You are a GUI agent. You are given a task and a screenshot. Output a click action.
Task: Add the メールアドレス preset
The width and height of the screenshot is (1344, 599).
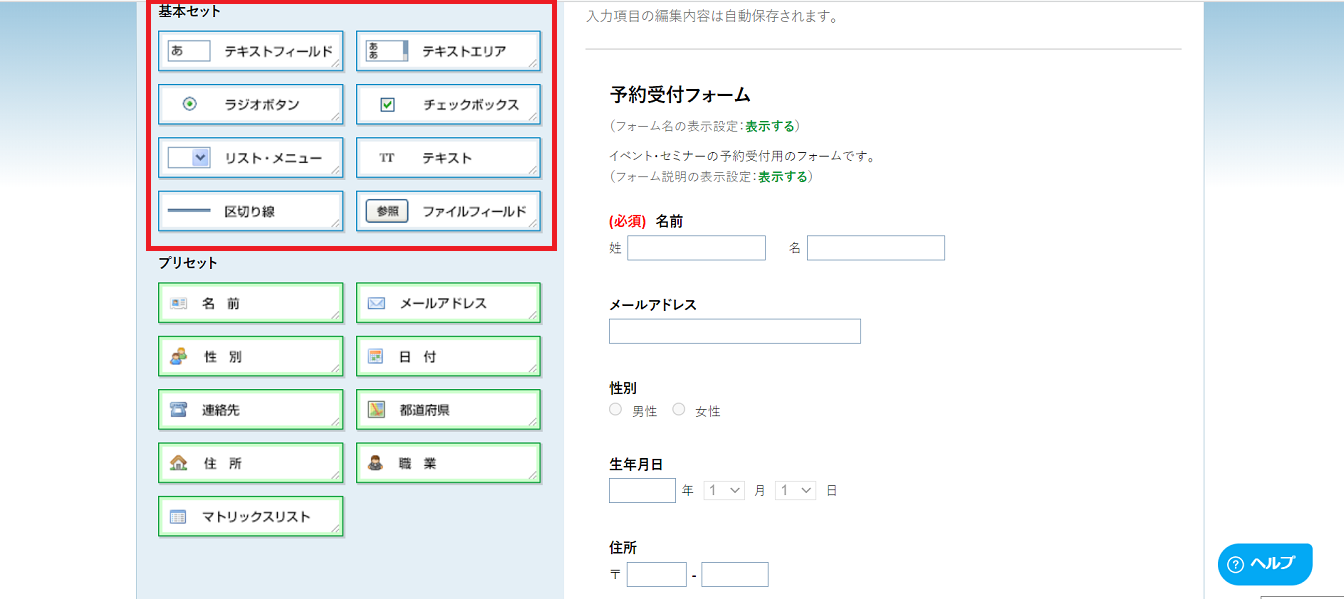448,303
